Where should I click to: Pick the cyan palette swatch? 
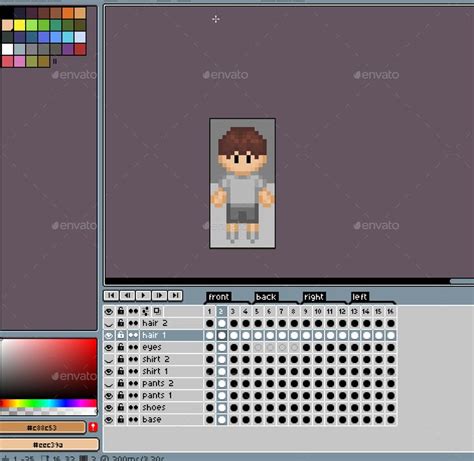tap(68, 37)
